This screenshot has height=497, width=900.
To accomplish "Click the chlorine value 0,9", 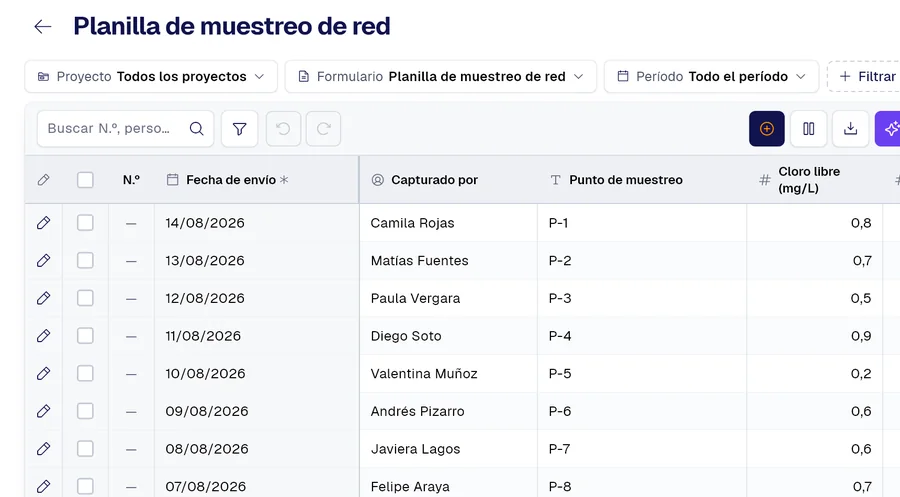I will click(x=861, y=336).
